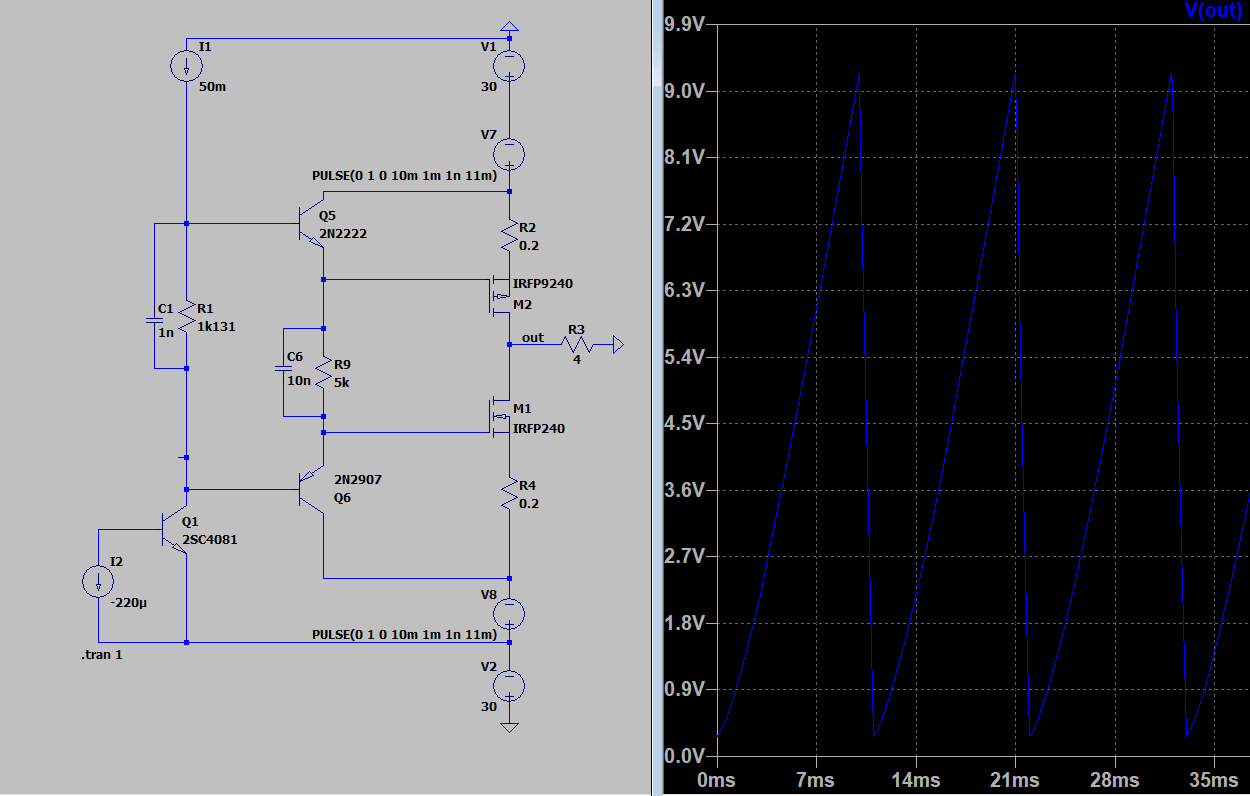Image resolution: width=1250 pixels, height=796 pixels.
Task: Click the 9.9V vertical axis label
Action: pos(685,24)
